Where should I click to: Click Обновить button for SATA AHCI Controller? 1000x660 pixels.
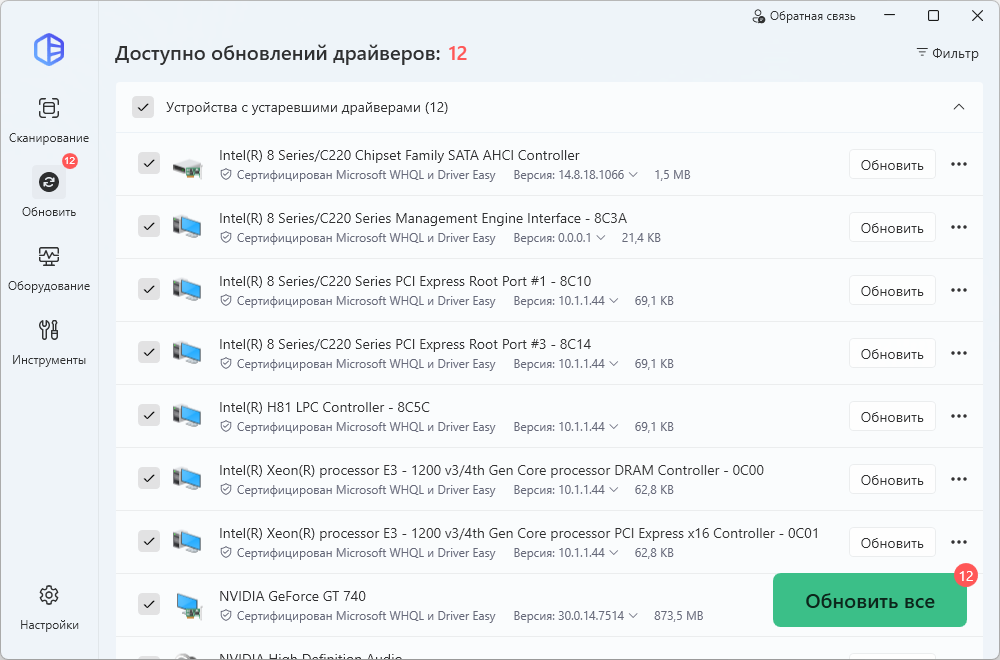pyautogui.click(x=892, y=165)
